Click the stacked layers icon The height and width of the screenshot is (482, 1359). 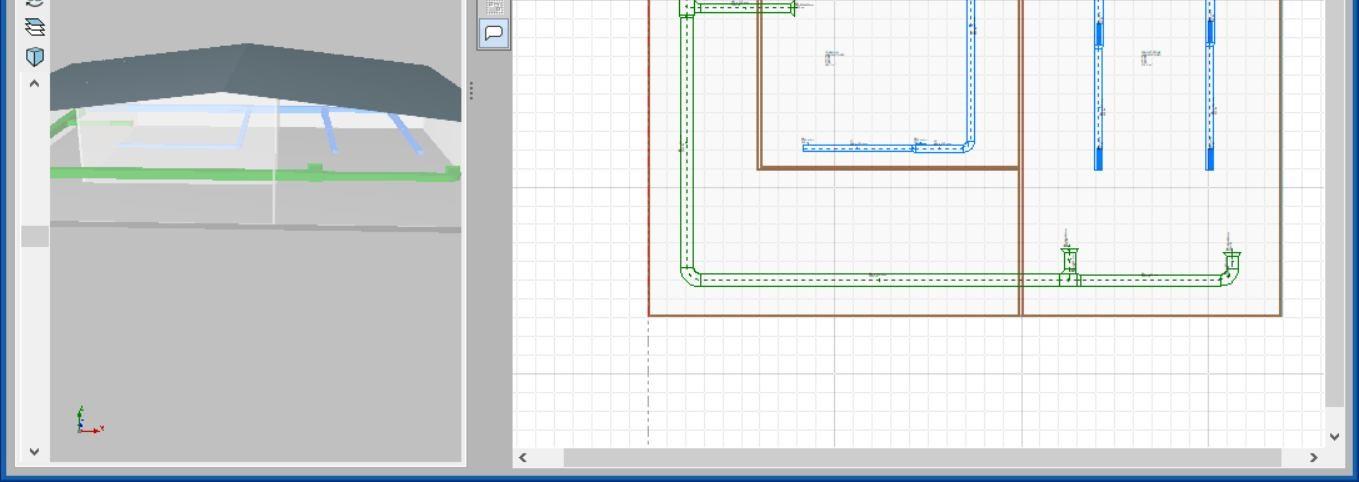[x=35, y=27]
